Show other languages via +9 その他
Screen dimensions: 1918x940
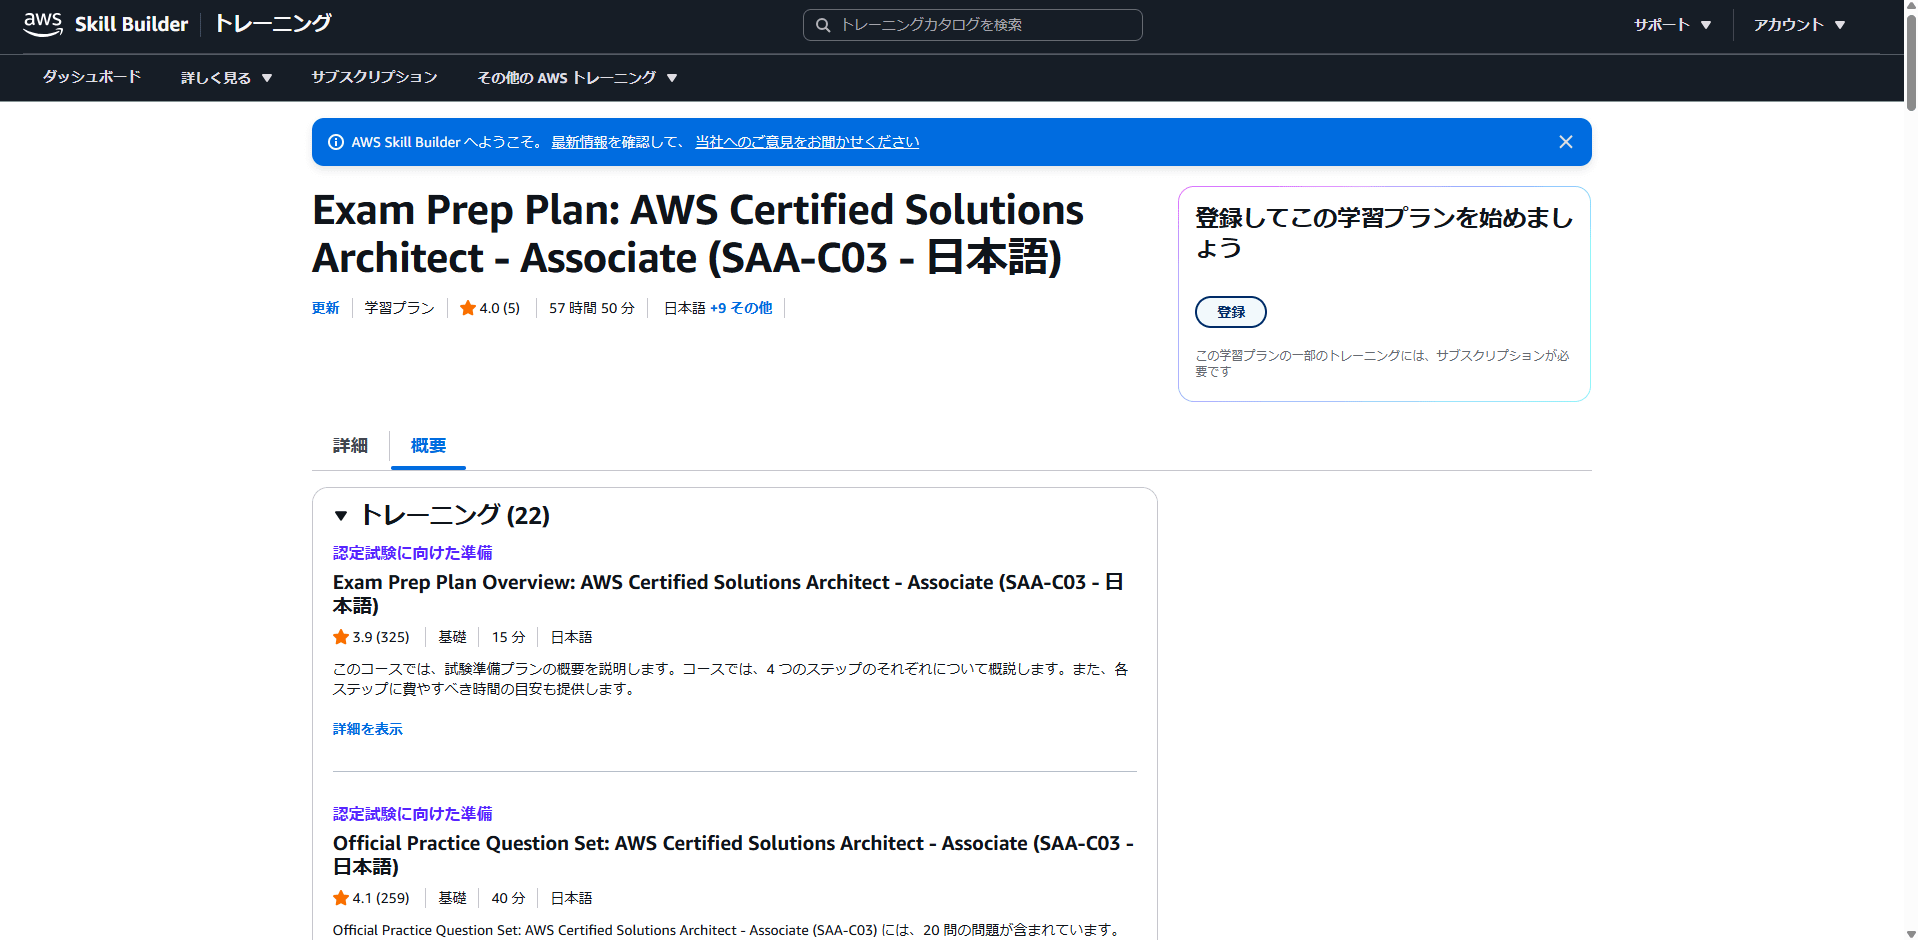pos(741,308)
